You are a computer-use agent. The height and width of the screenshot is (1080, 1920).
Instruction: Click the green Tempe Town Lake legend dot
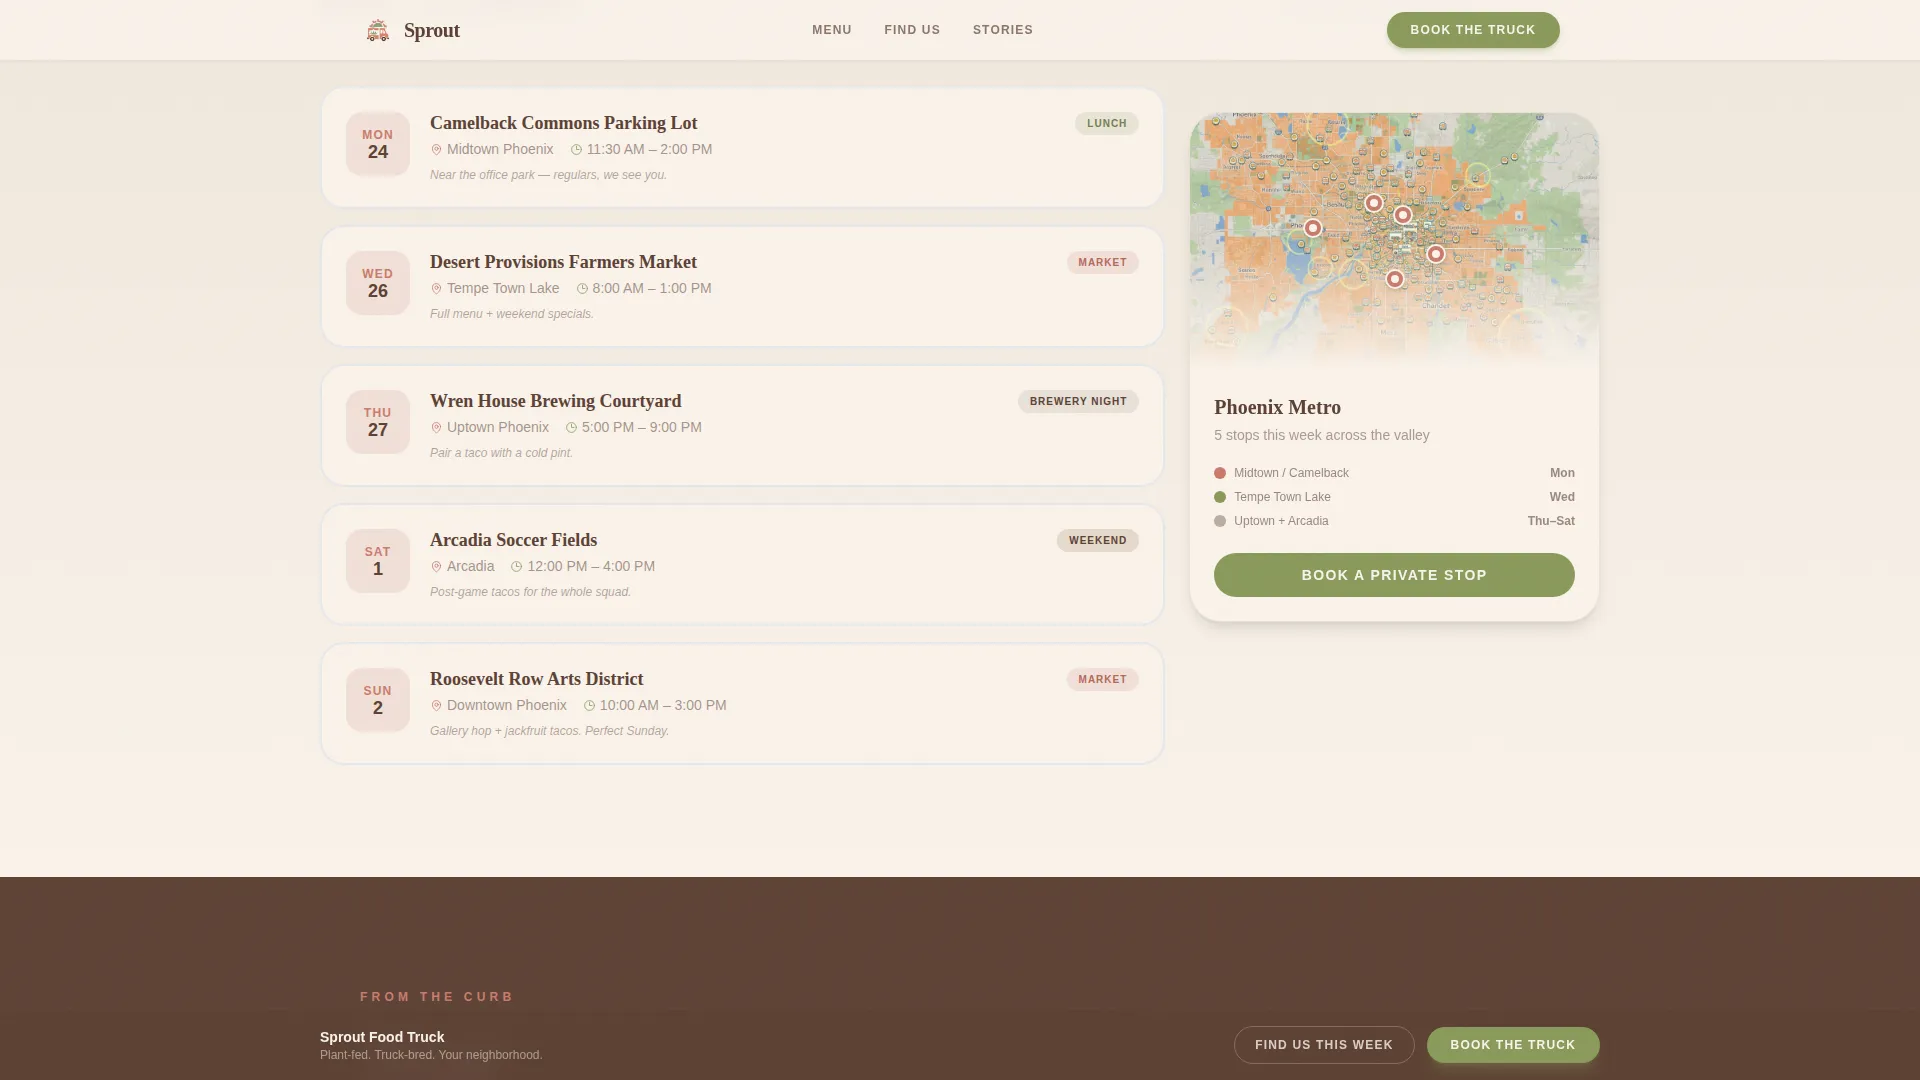click(1220, 497)
